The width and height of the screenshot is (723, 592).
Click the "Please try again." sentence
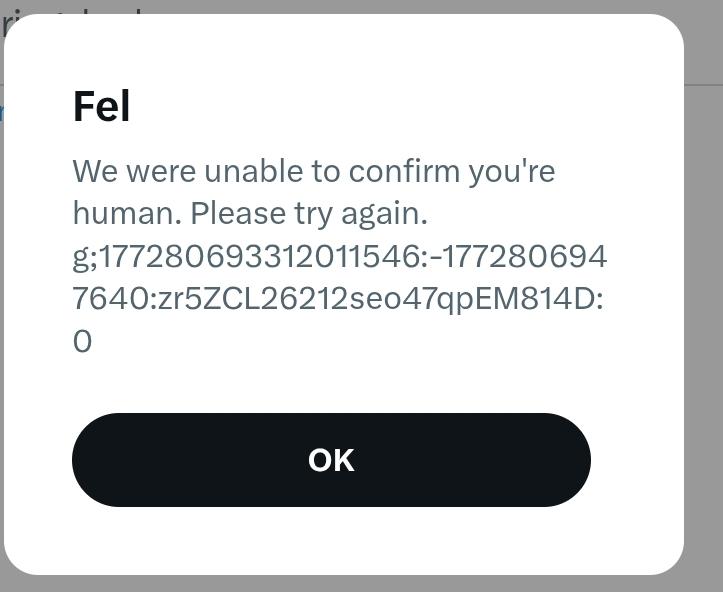coord(308,213)
